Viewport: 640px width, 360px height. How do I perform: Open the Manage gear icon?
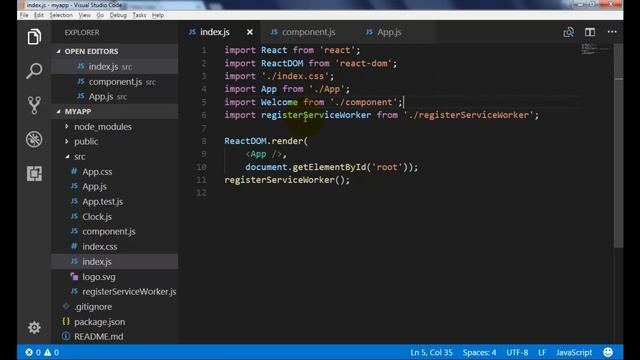[34, 327]
